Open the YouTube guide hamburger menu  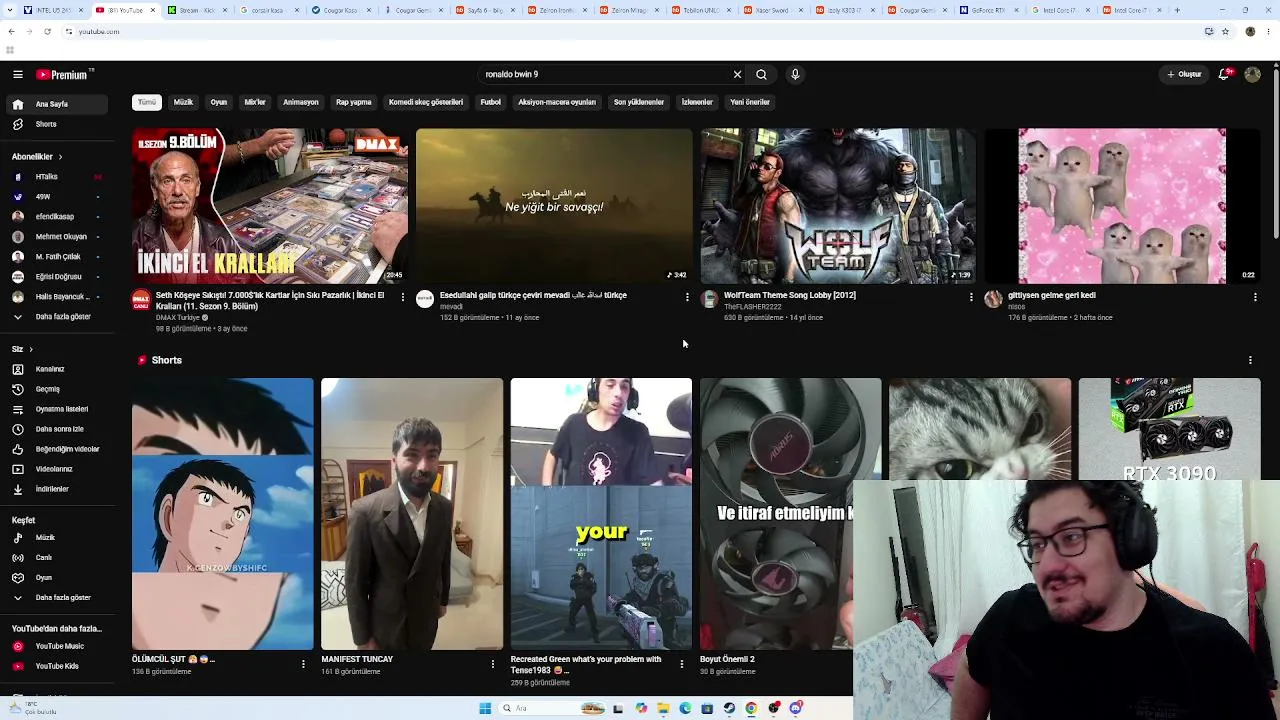(x=18, y=74)
